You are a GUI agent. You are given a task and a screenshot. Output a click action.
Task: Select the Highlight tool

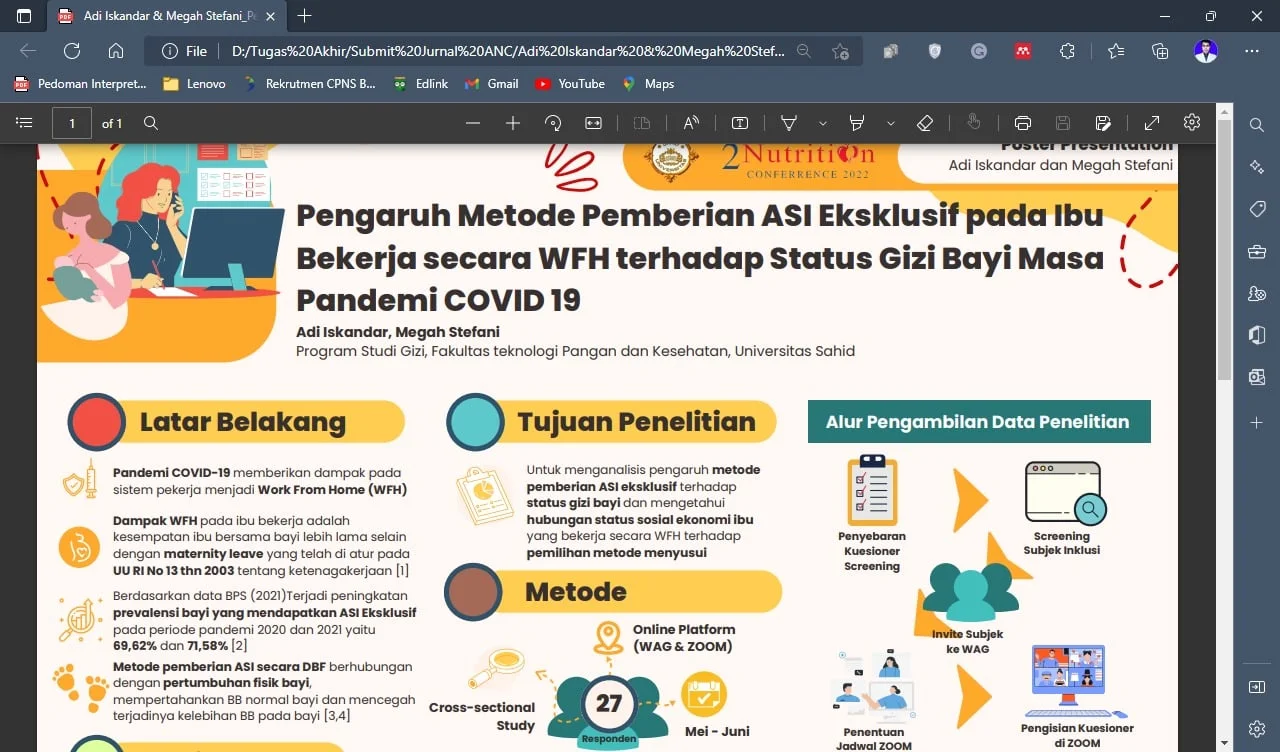click(x=857, y=123)
